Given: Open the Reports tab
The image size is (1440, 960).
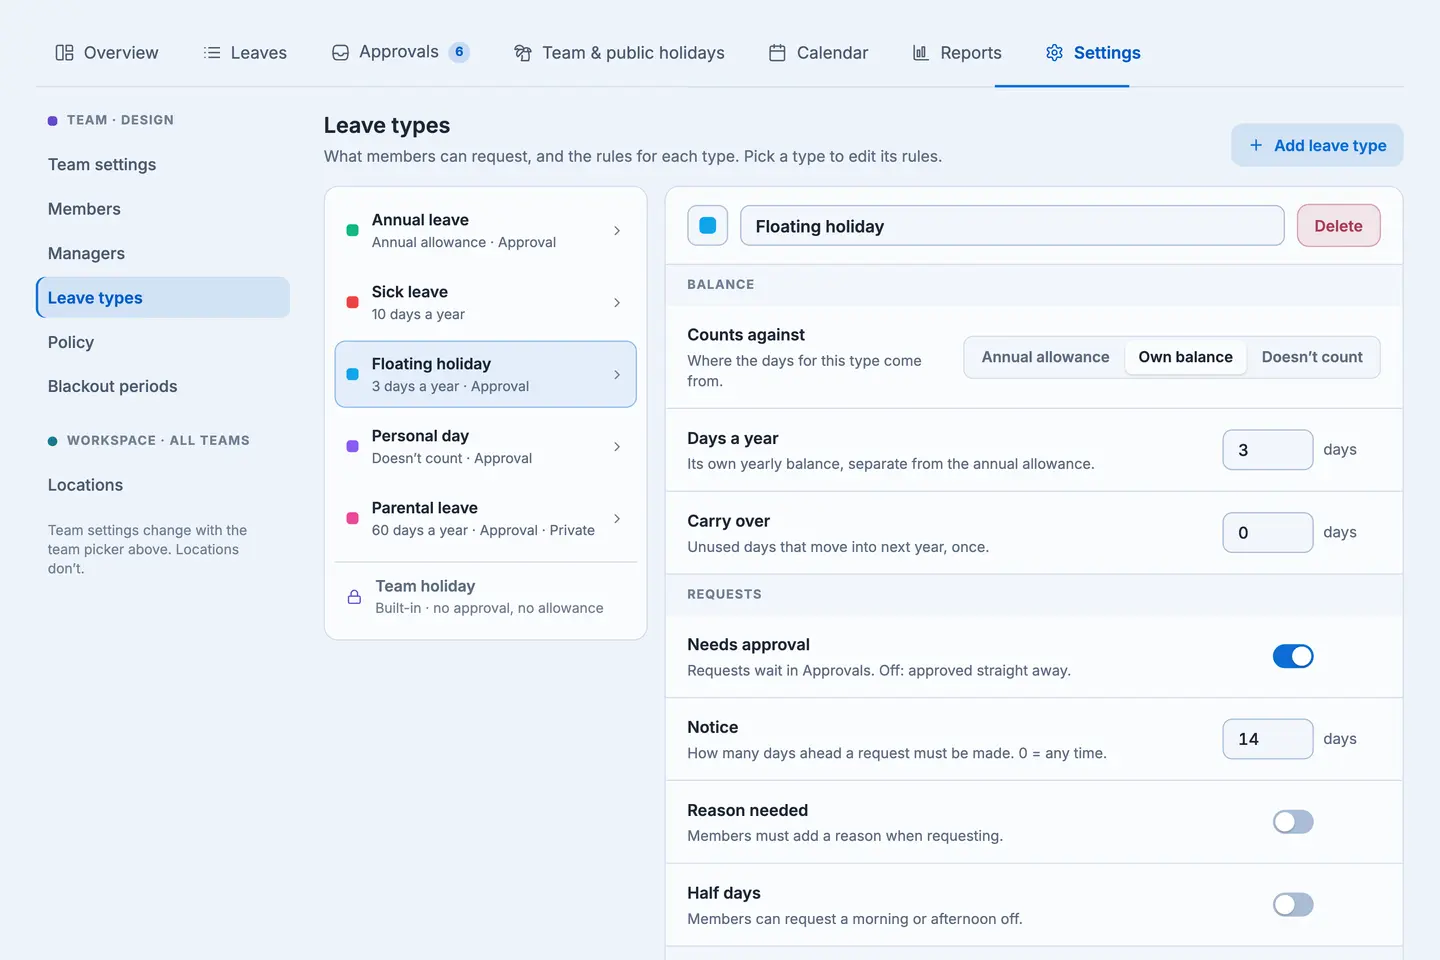Looking at the screenshot, I should tap(957, 52).
